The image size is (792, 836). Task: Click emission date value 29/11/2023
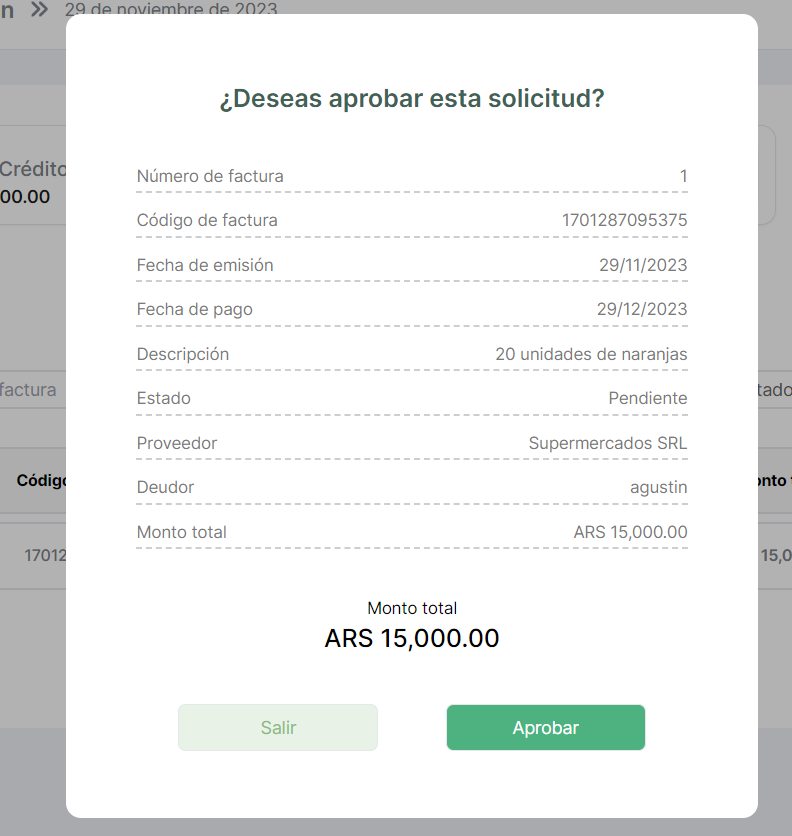pyautogui.click(x=643, y=265)
